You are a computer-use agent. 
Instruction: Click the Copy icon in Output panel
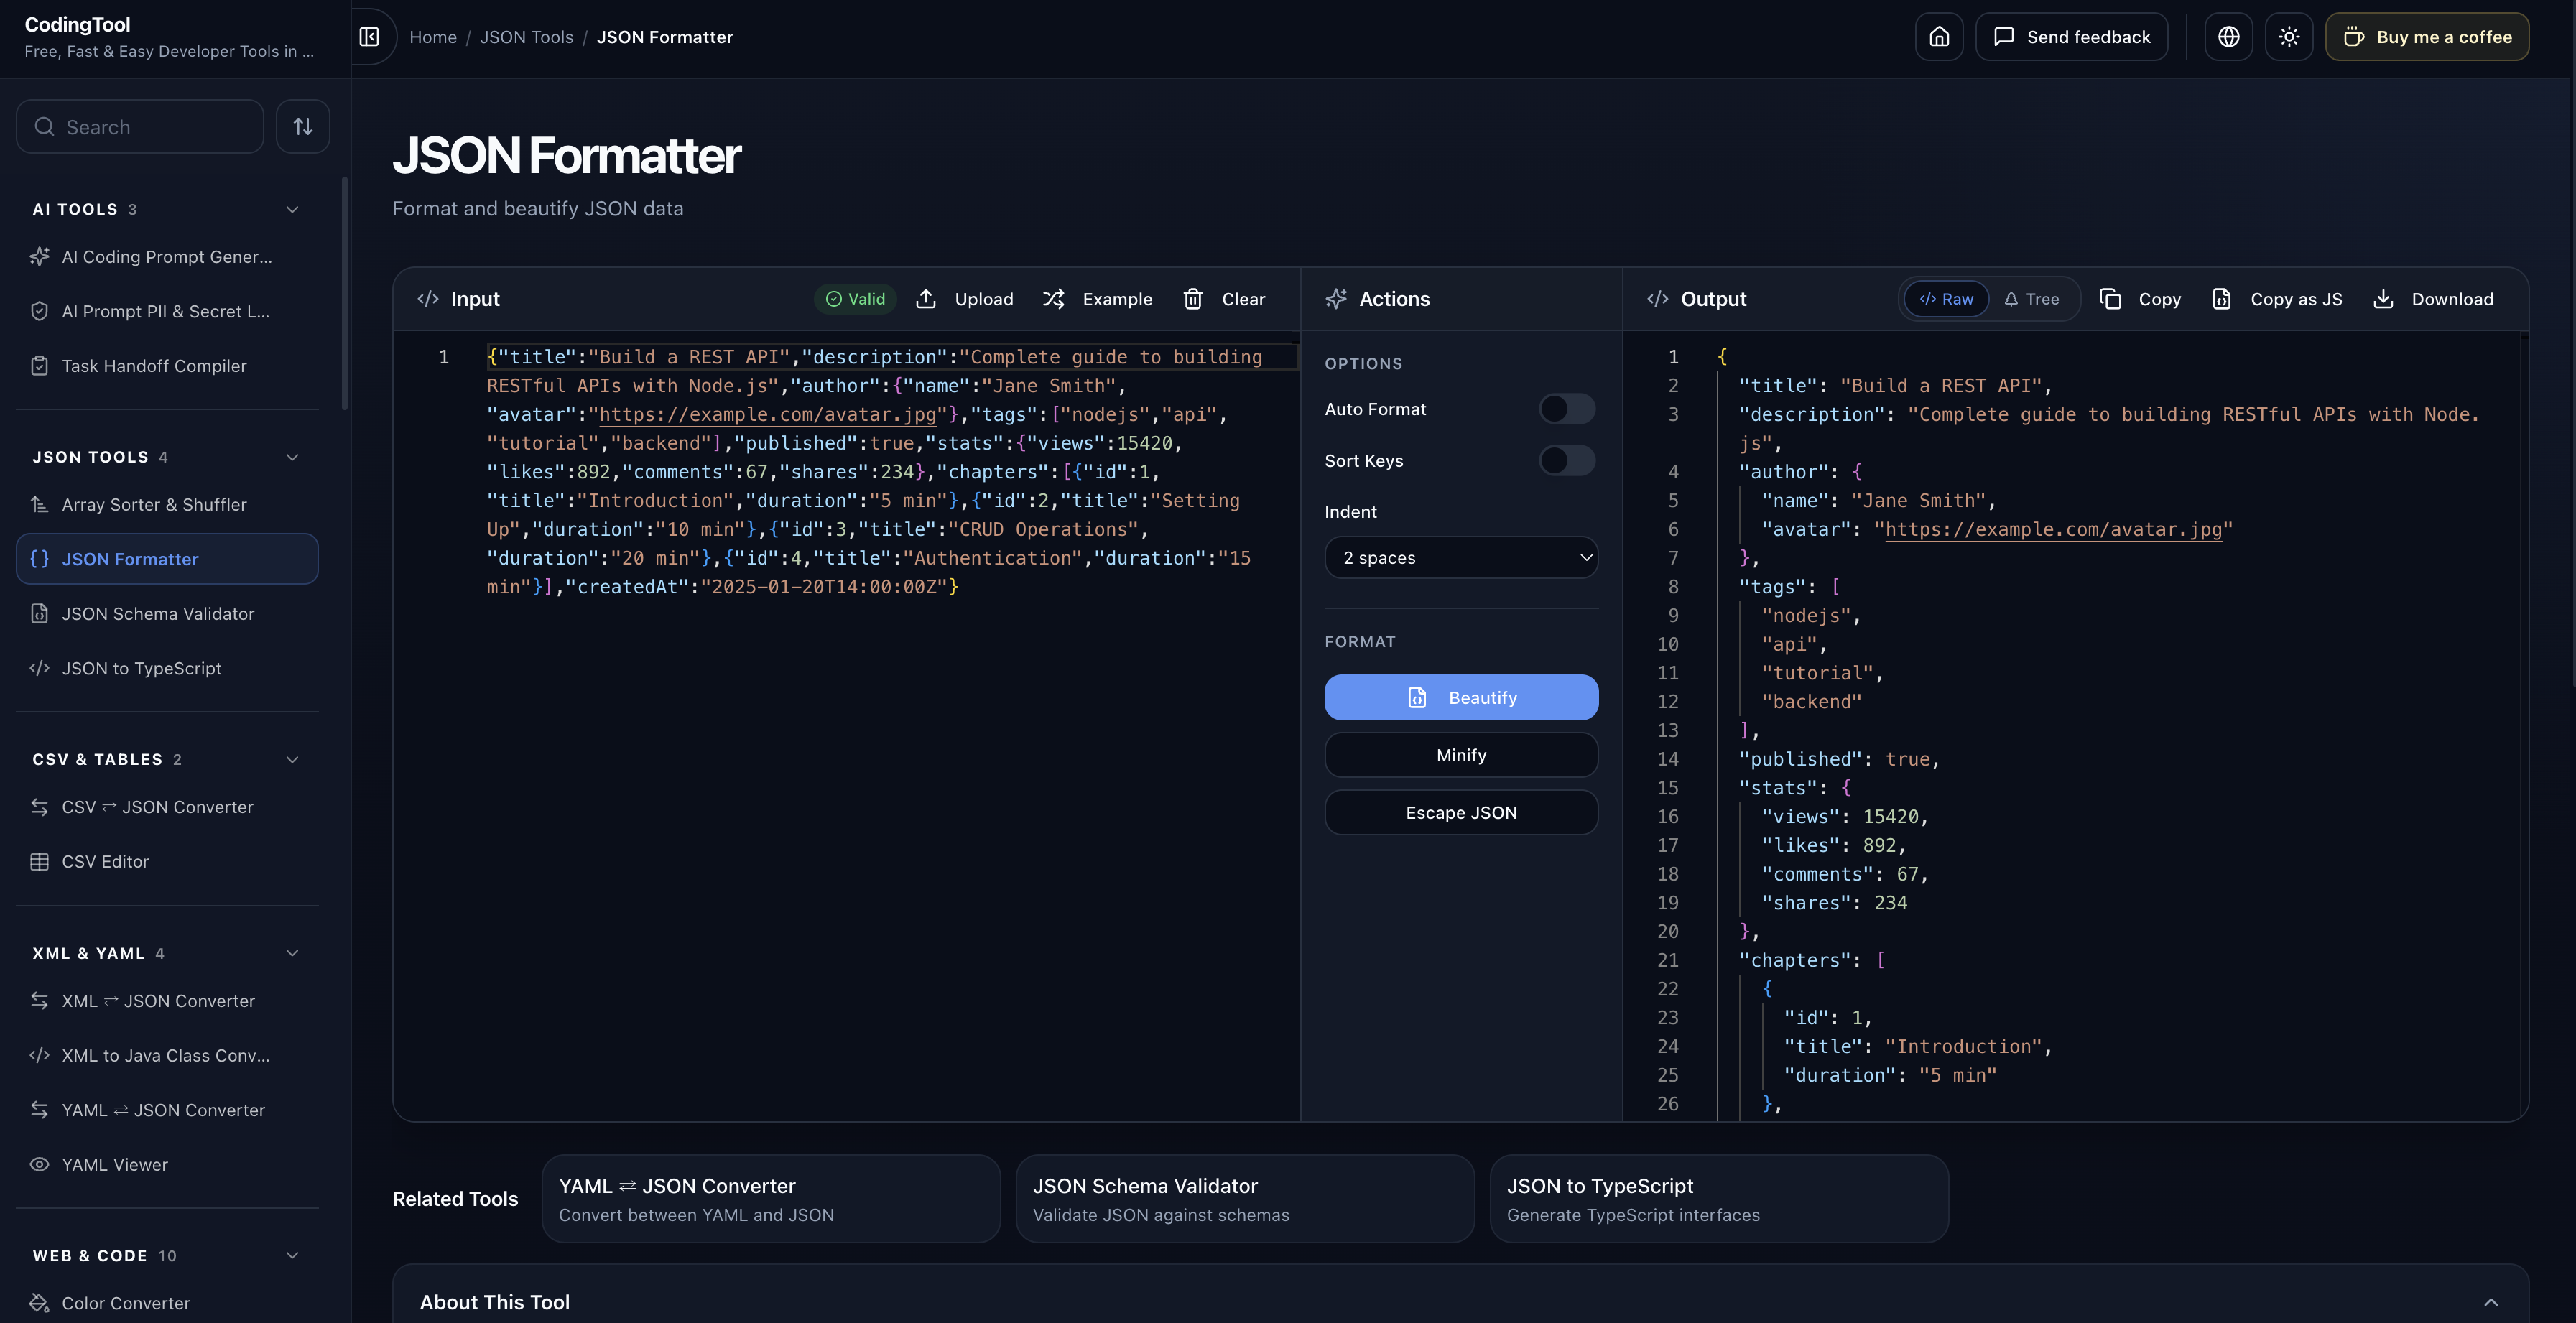pyautogui.click(x=2110, y=299)
